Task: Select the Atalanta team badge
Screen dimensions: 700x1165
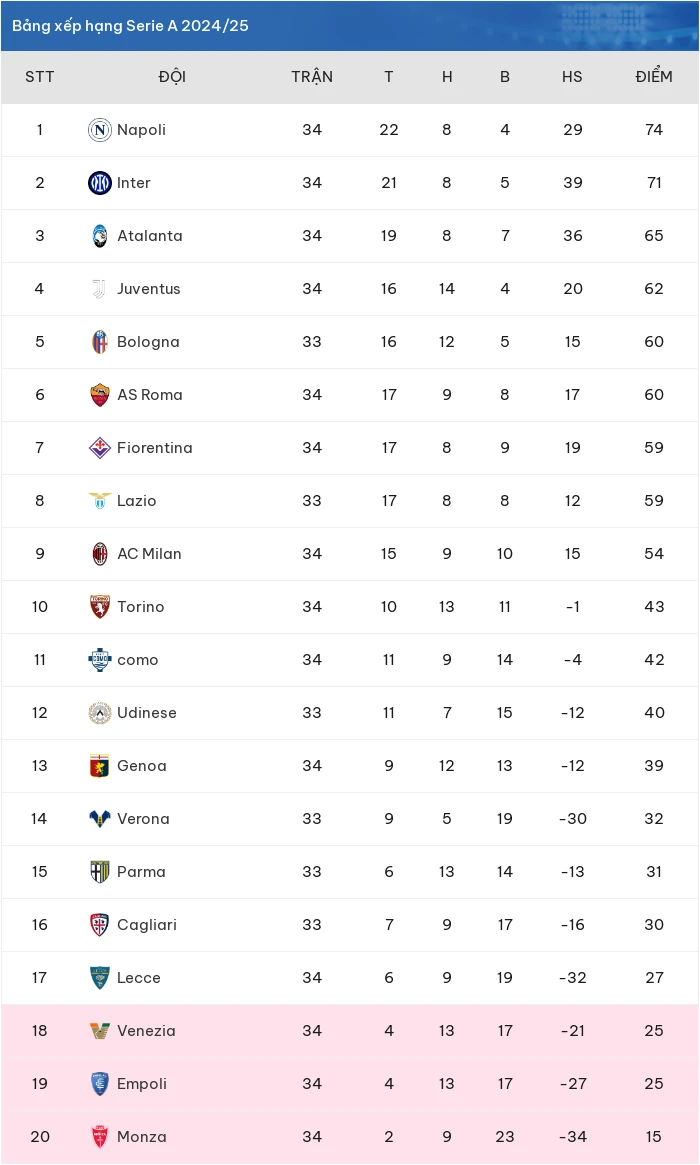Action: (x=100, y=236)
